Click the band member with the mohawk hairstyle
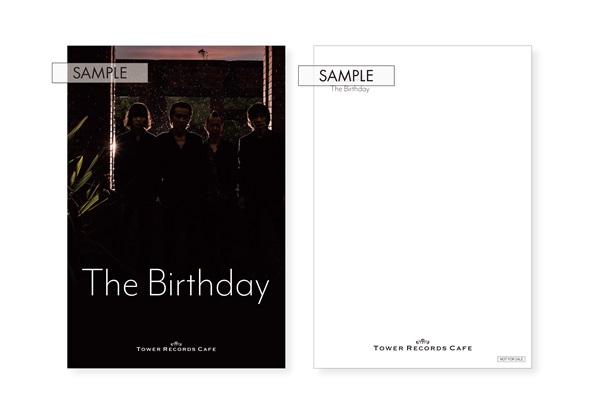 (219, 160)
